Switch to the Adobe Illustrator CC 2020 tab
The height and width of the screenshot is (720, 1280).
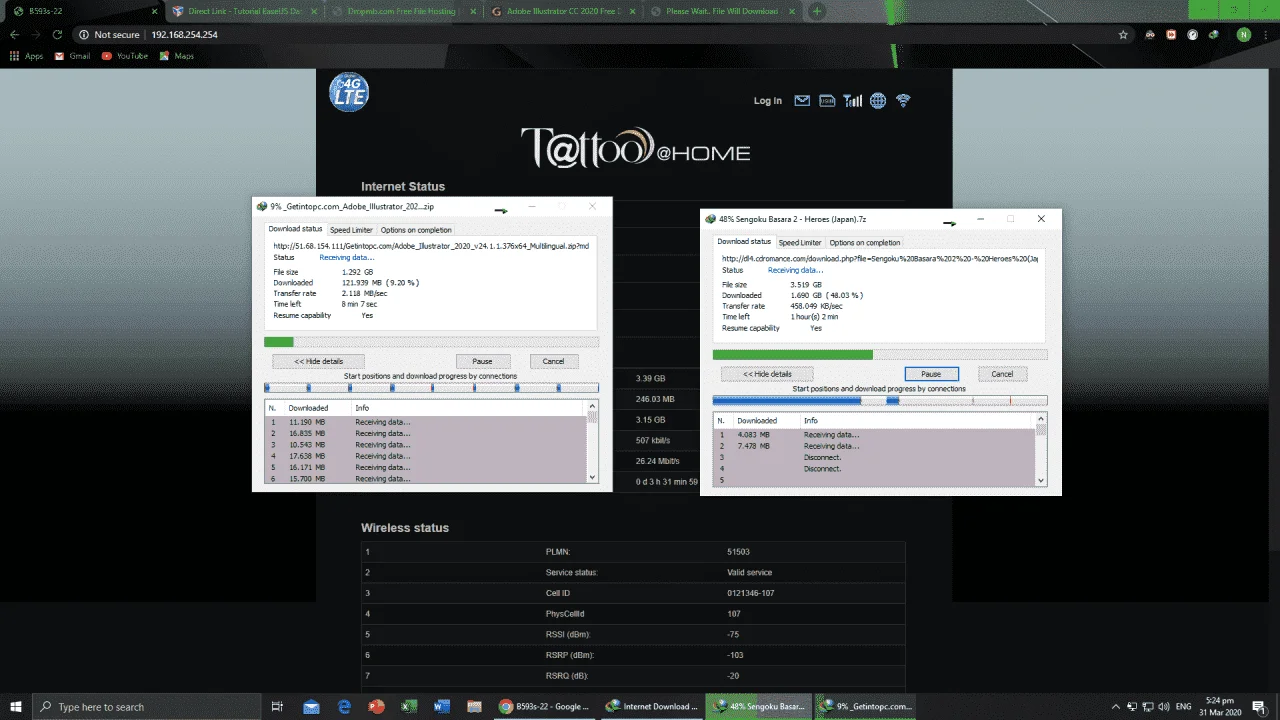(x=565, y=11)
